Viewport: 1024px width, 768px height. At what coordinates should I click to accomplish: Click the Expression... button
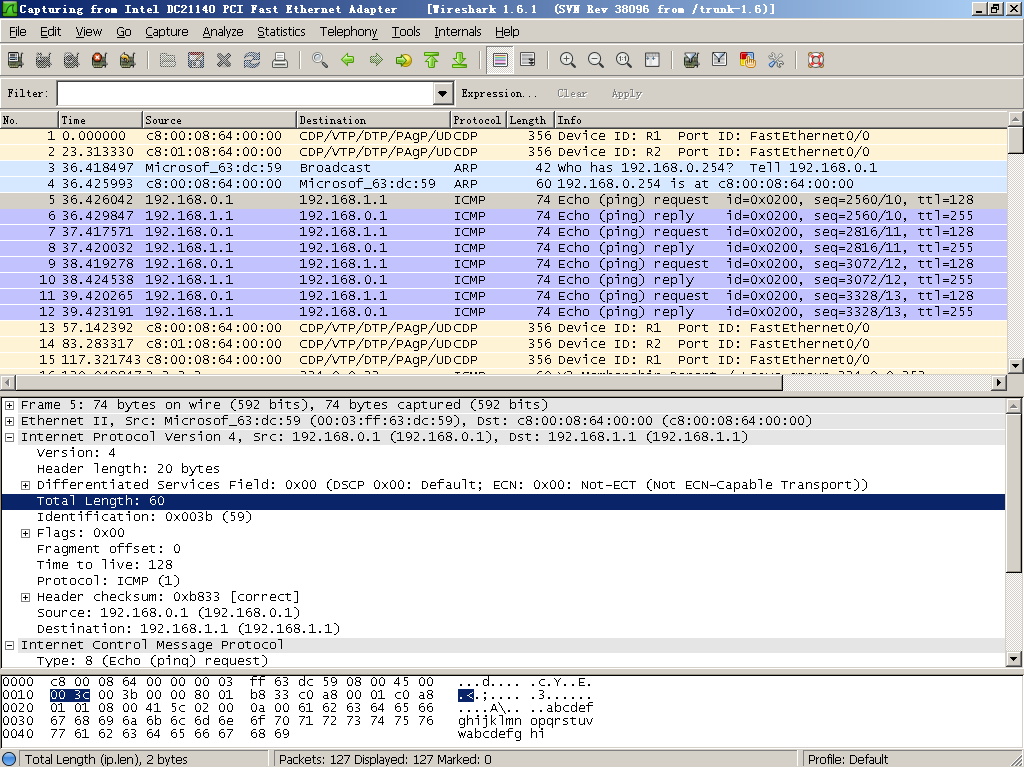point(499,93)
